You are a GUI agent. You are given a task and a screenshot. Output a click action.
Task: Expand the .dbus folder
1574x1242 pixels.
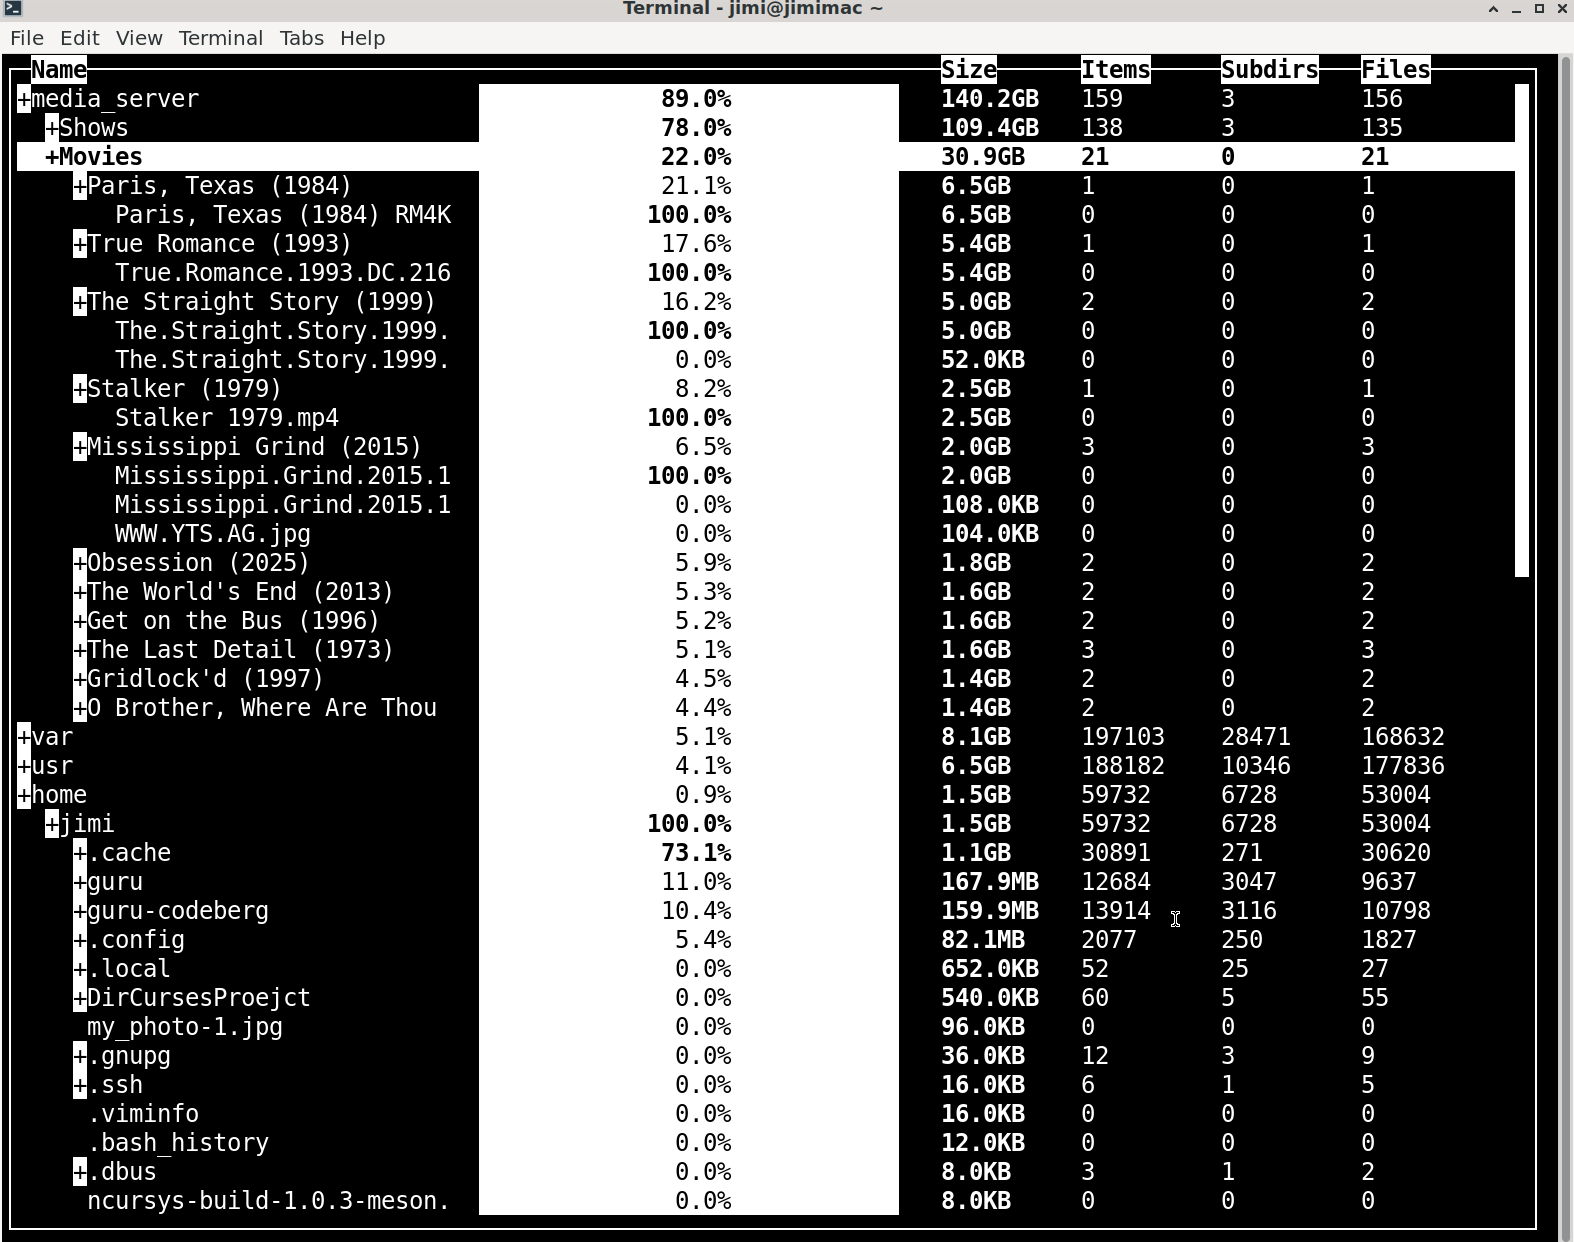[x=80, y=1172]
